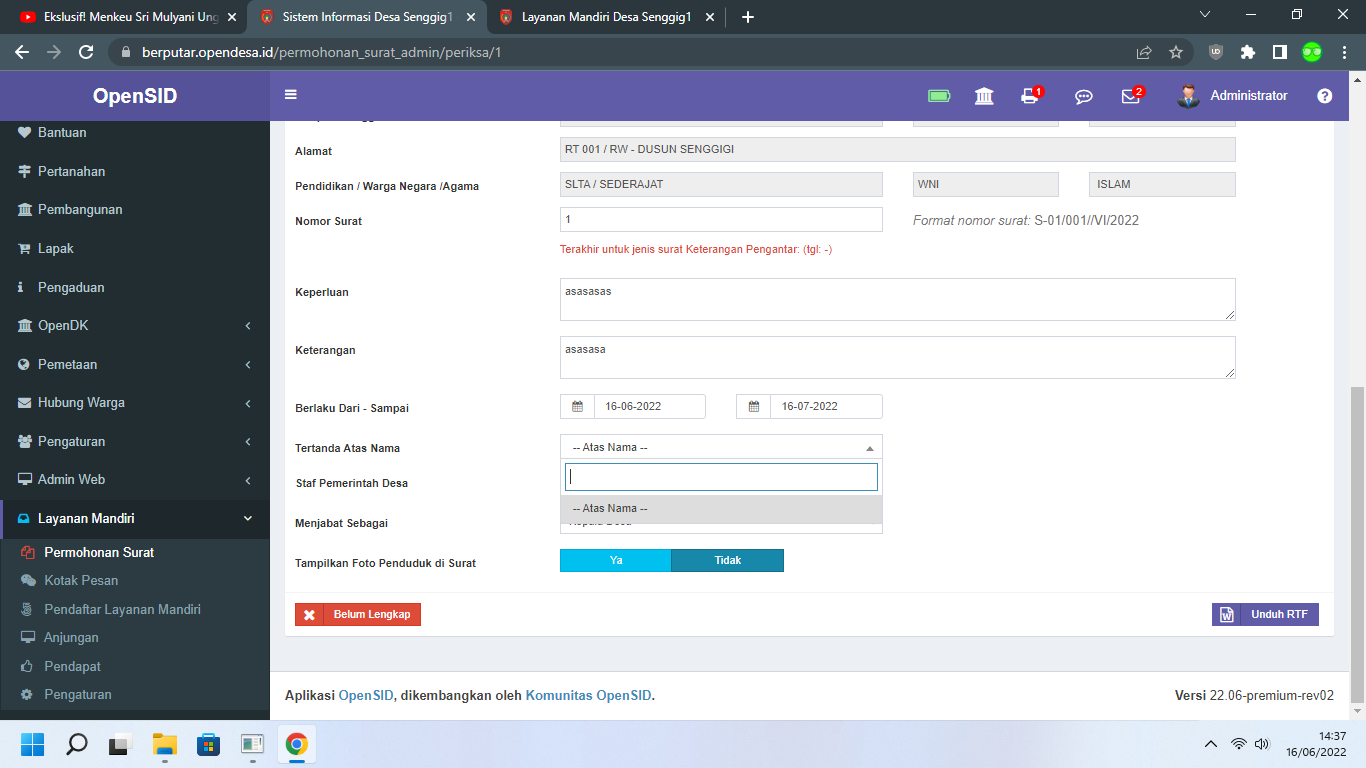
Task: Download the document via Unduh RTF
Action: (x=1265, y=614)
